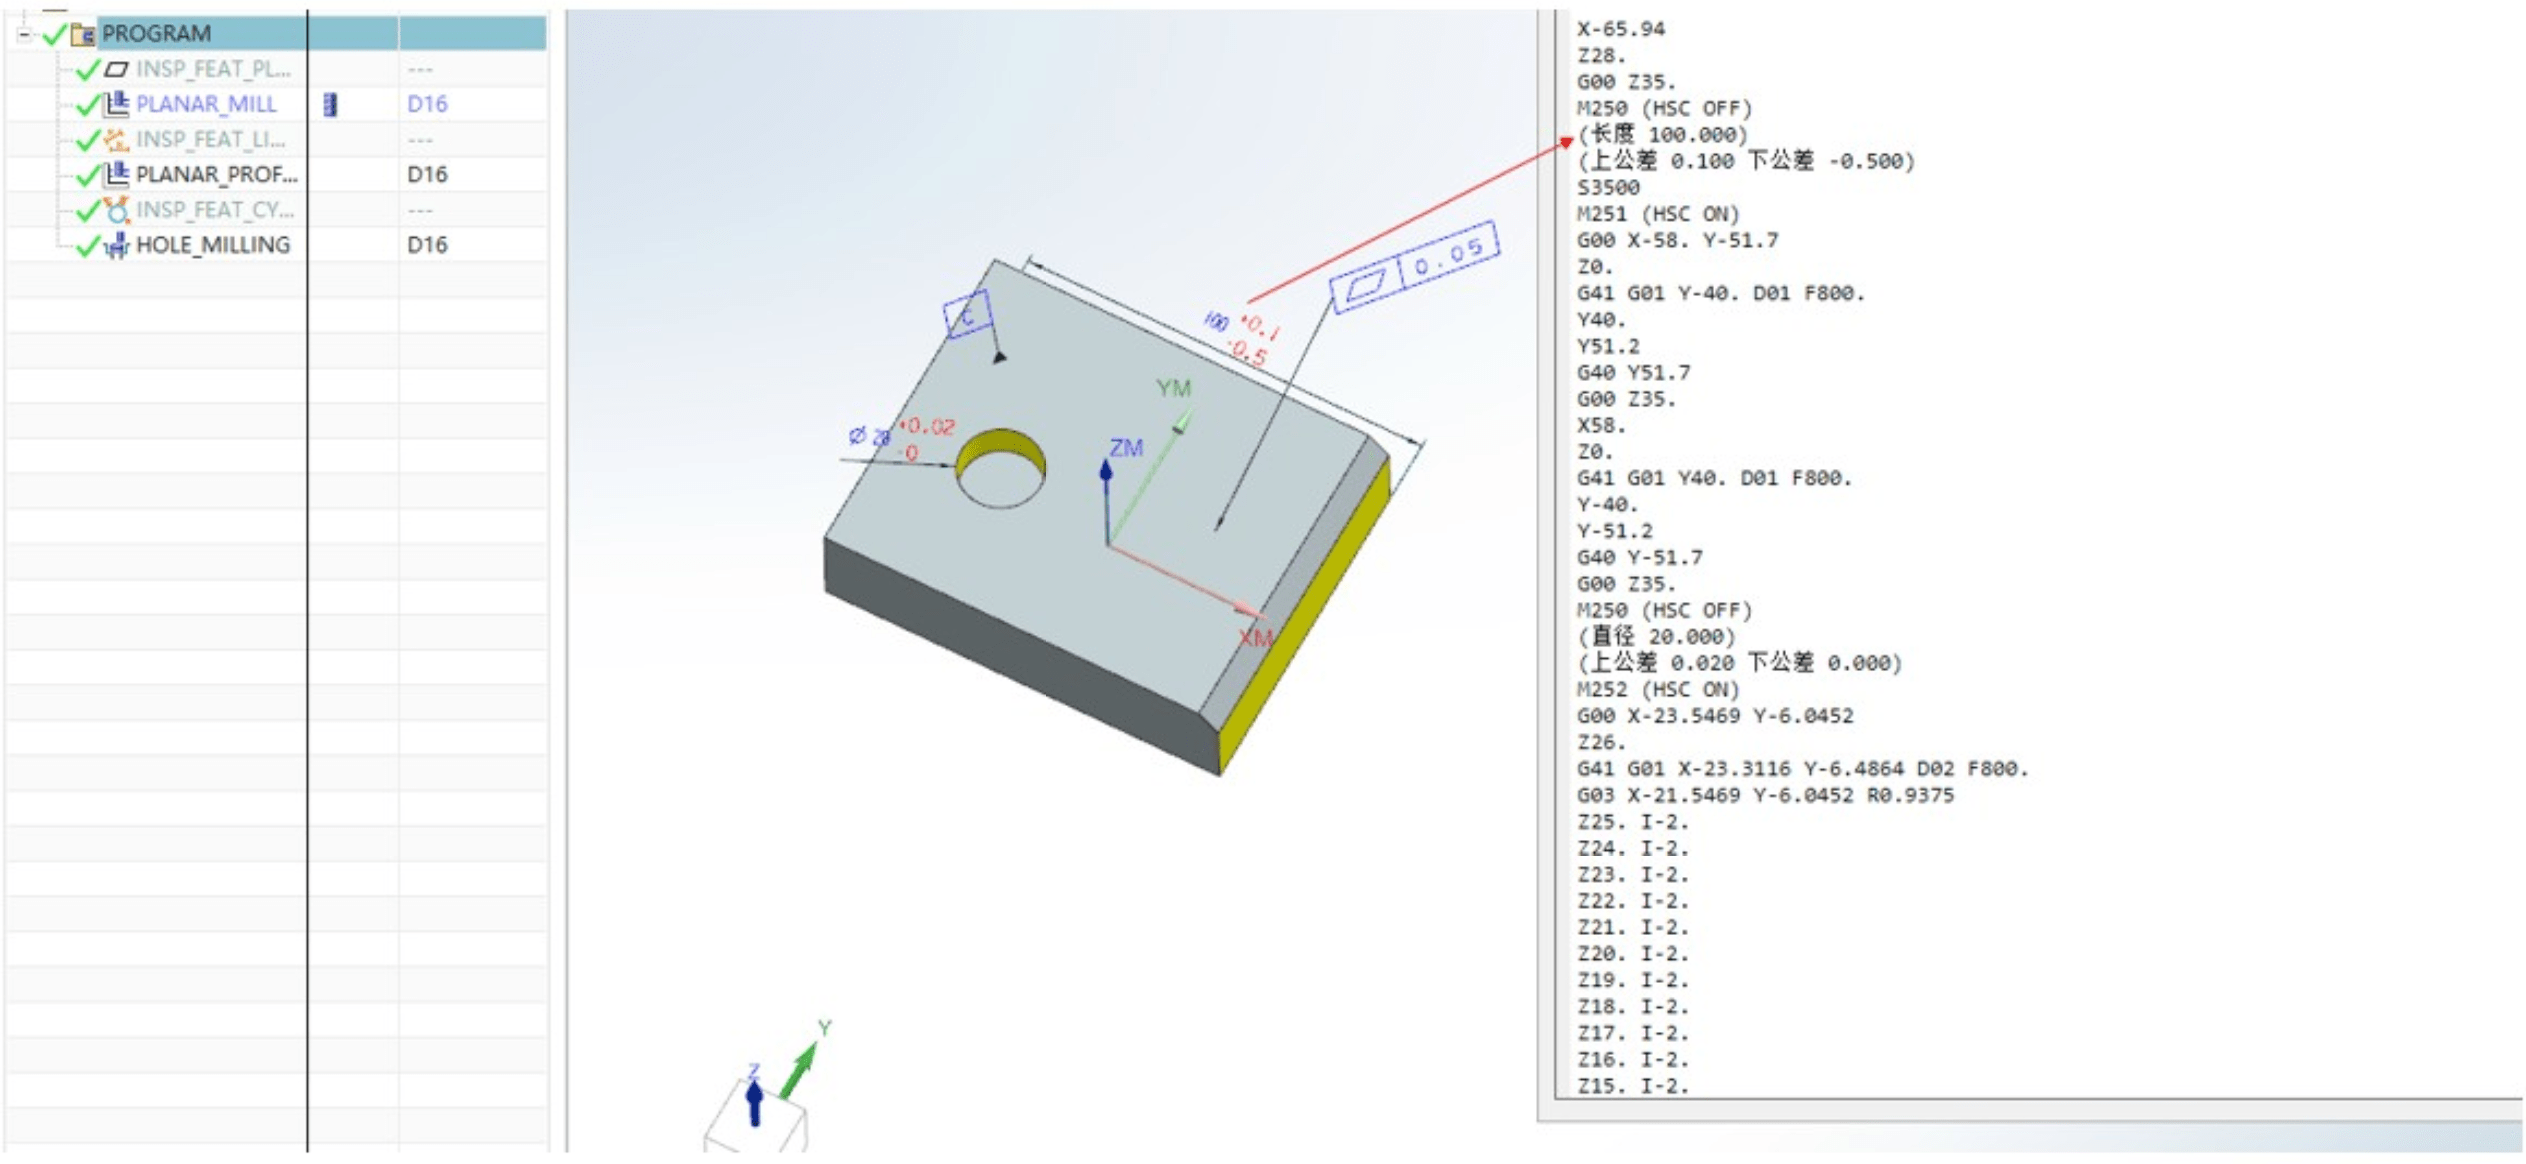Click cylinder feature icon of INSP_FEAT_CY
Viewport: 2526px width, 1164px height.
tap(117, 209)
